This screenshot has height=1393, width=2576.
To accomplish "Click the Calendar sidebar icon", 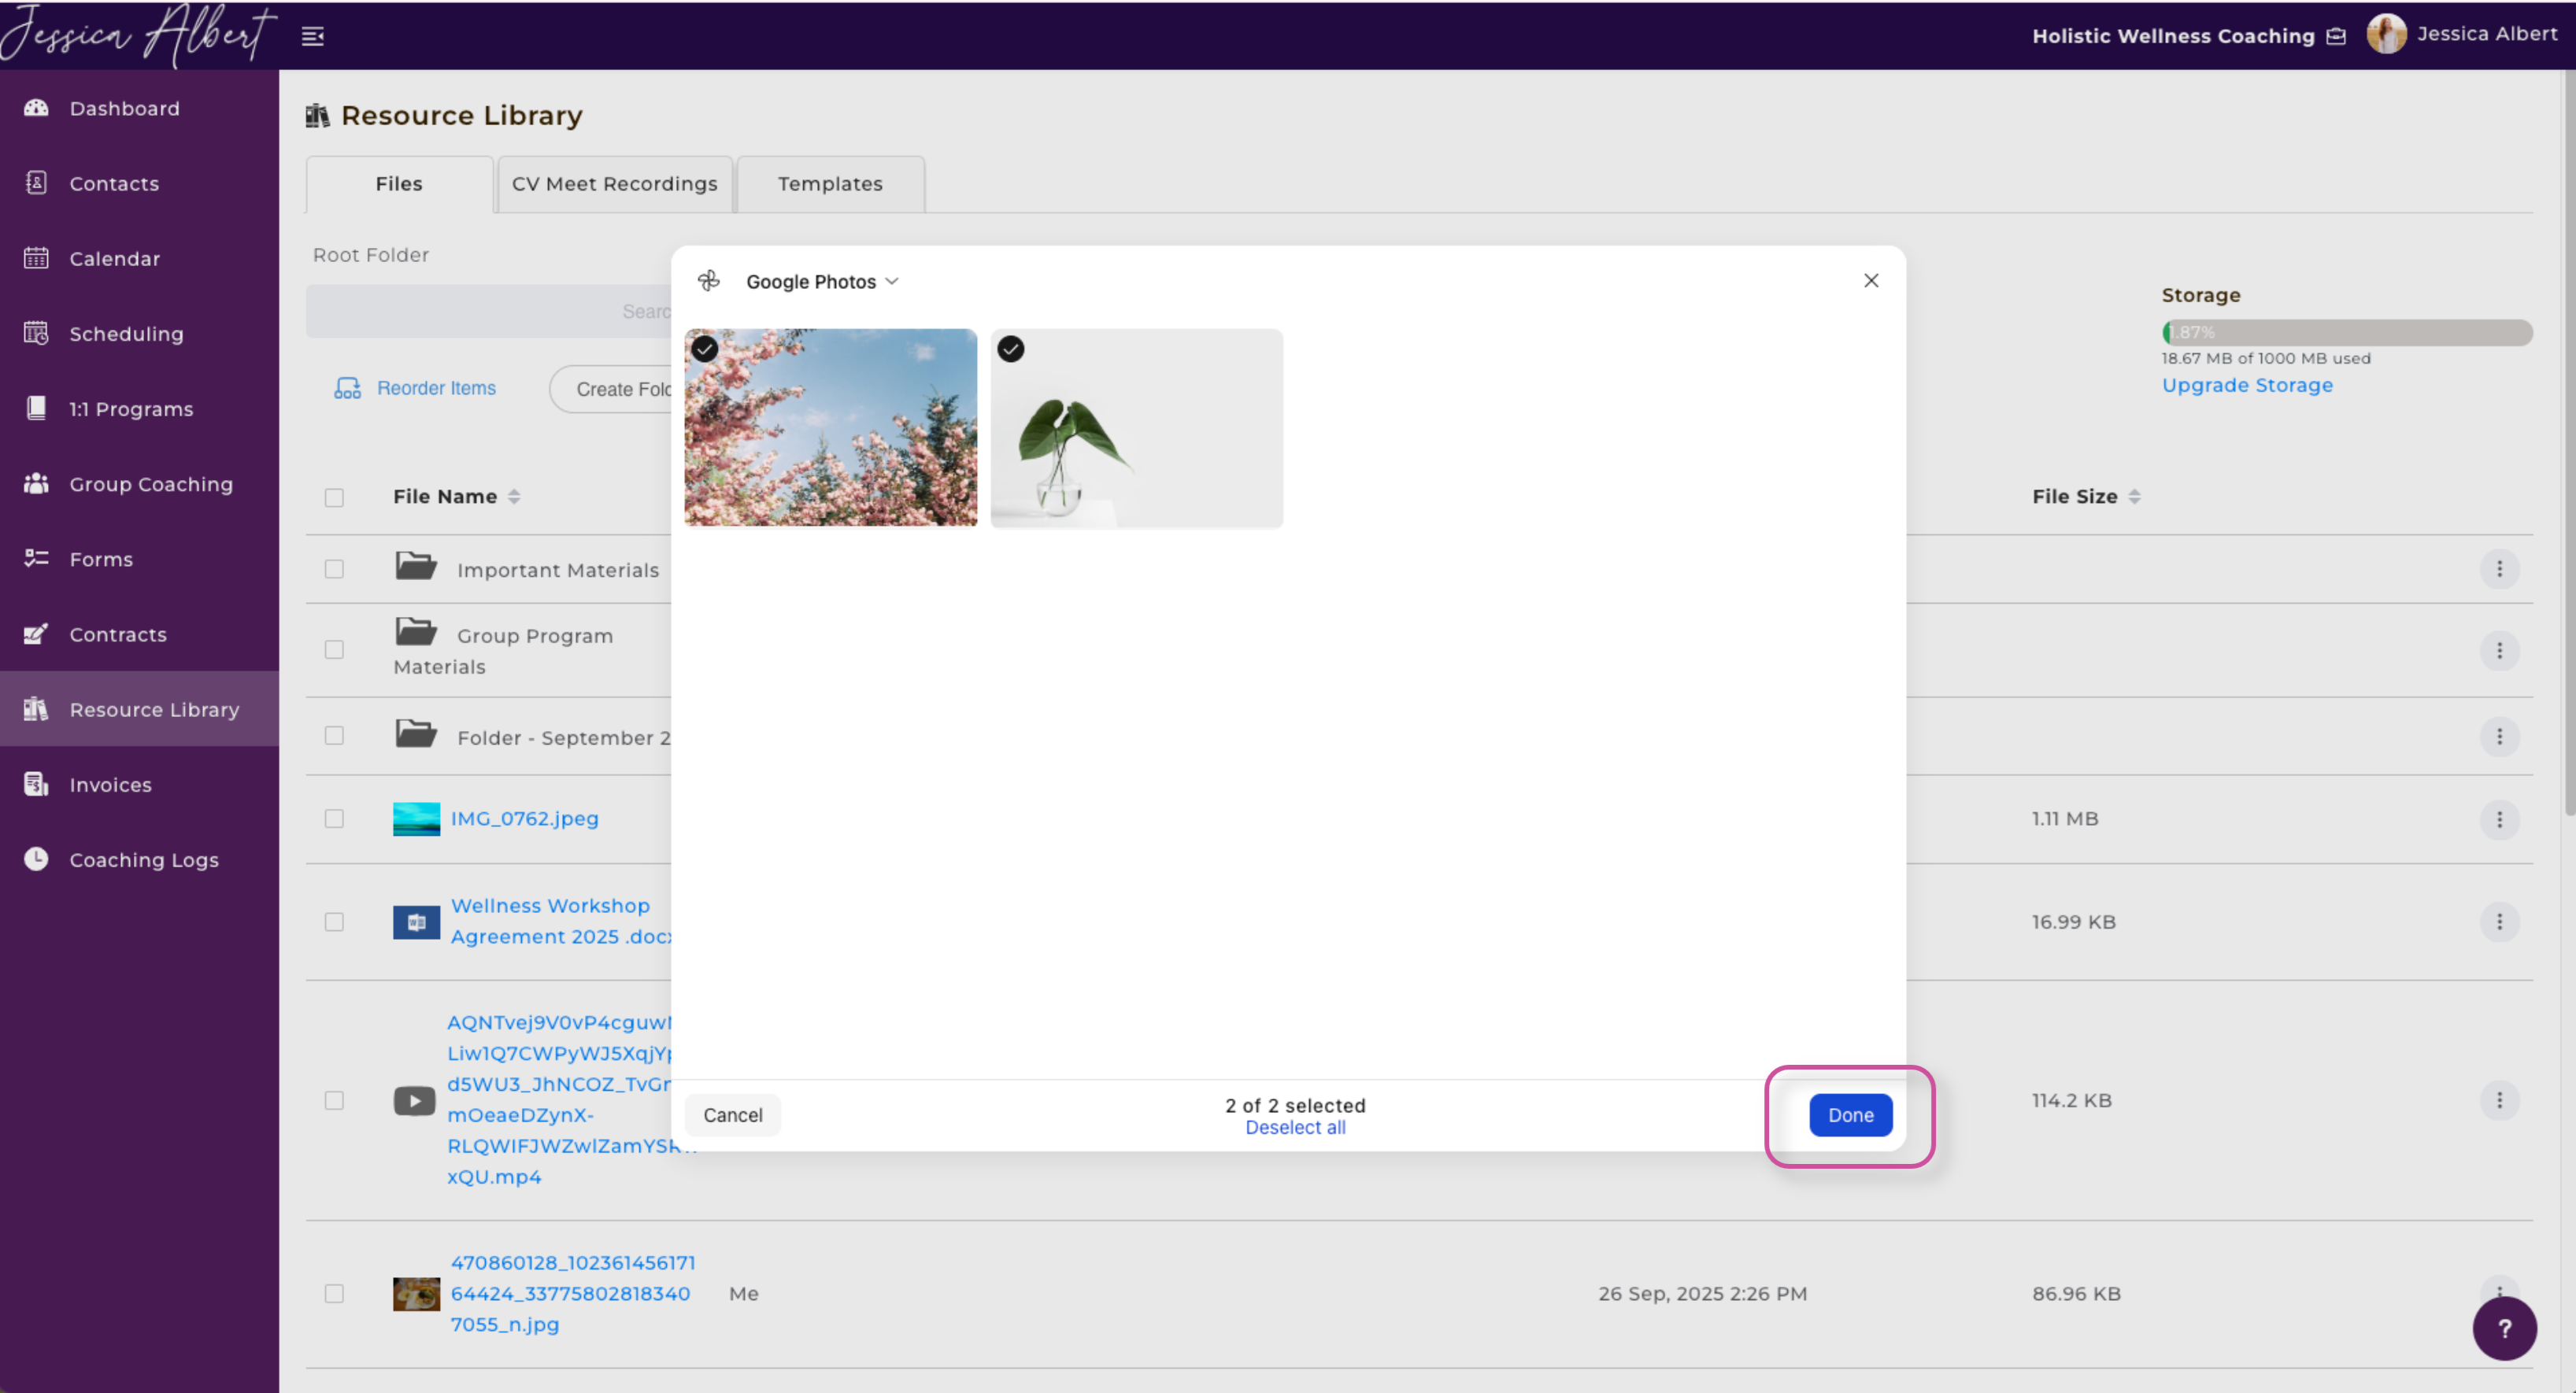I will [x=36, y=258].
